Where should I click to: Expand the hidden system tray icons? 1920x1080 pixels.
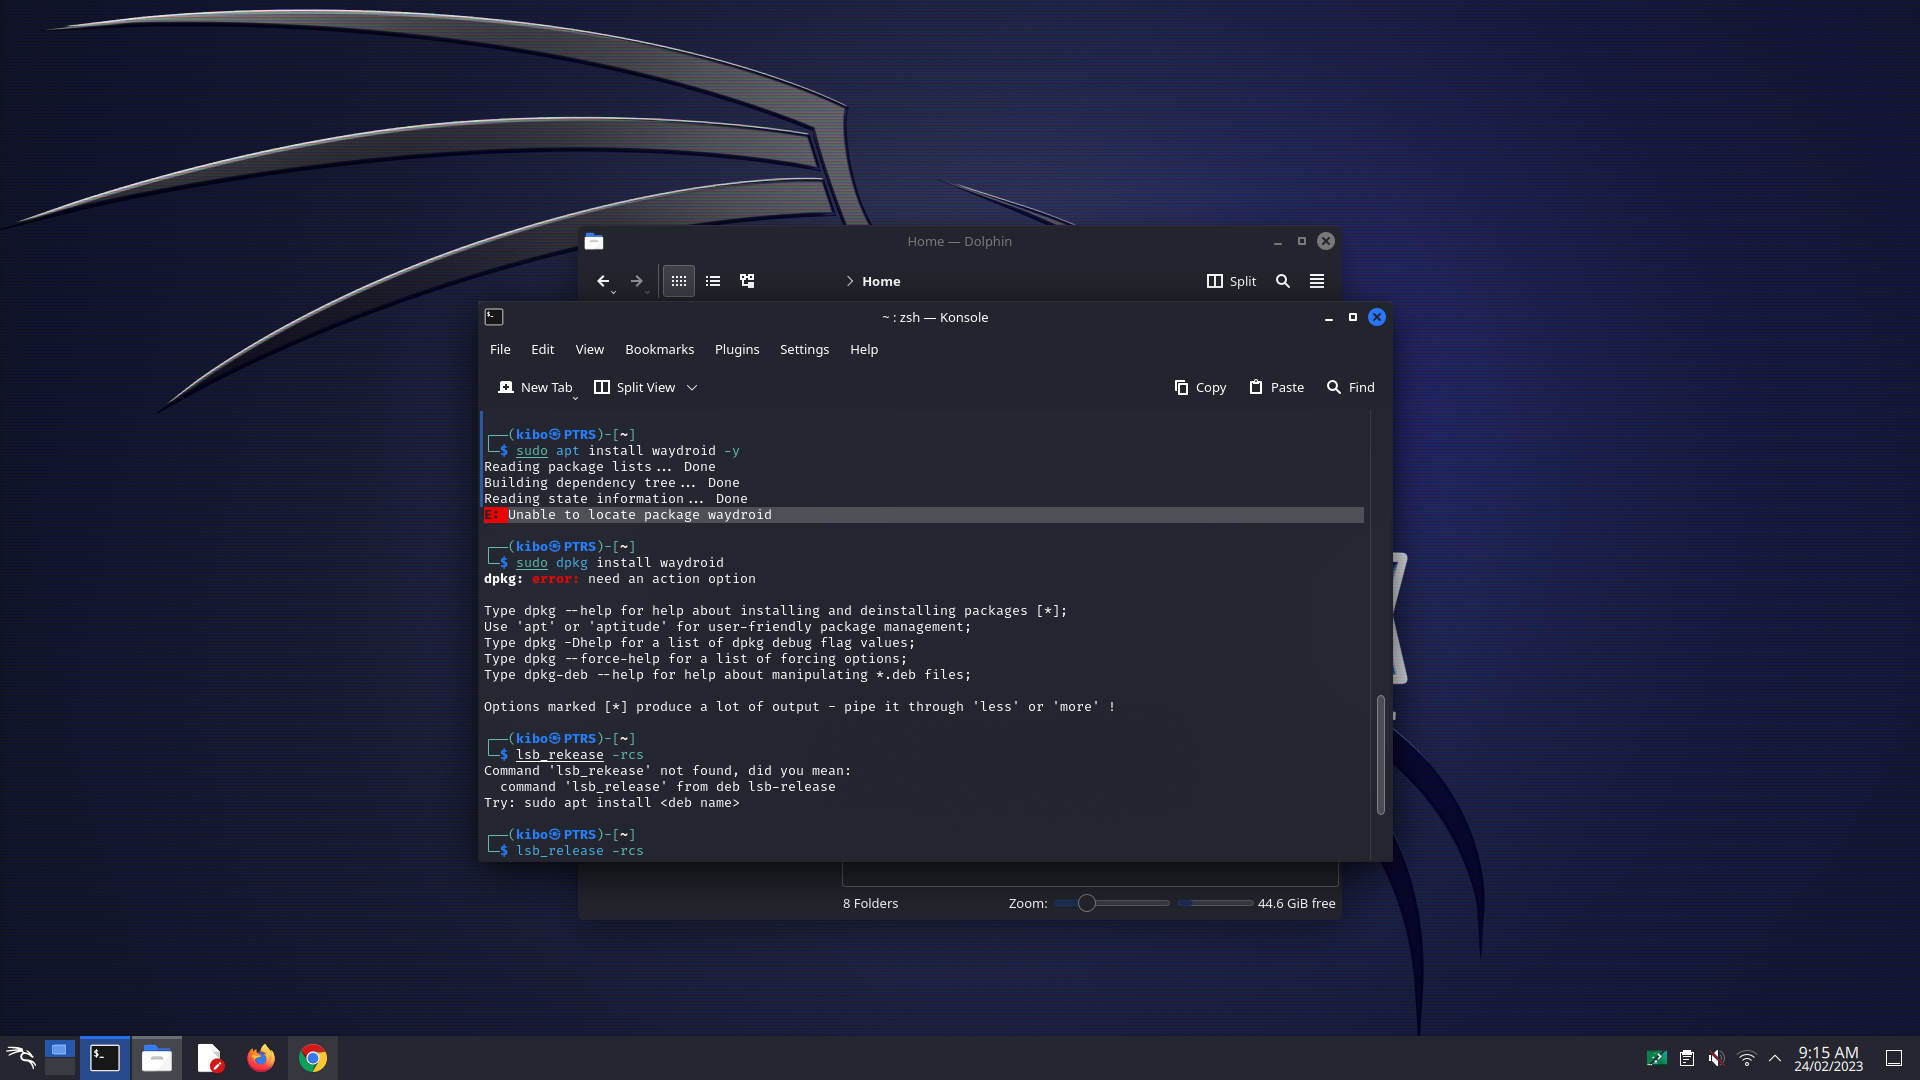(1774, 1057)
